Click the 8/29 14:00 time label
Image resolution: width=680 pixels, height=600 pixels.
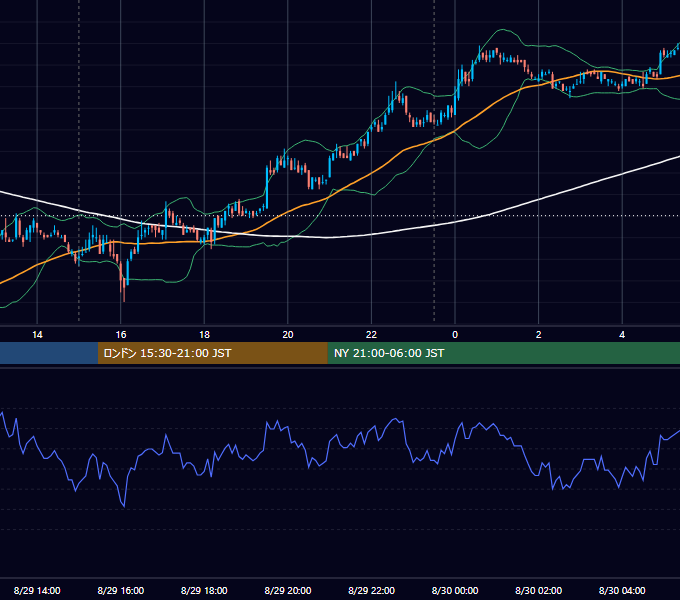[x=37, y=590]
